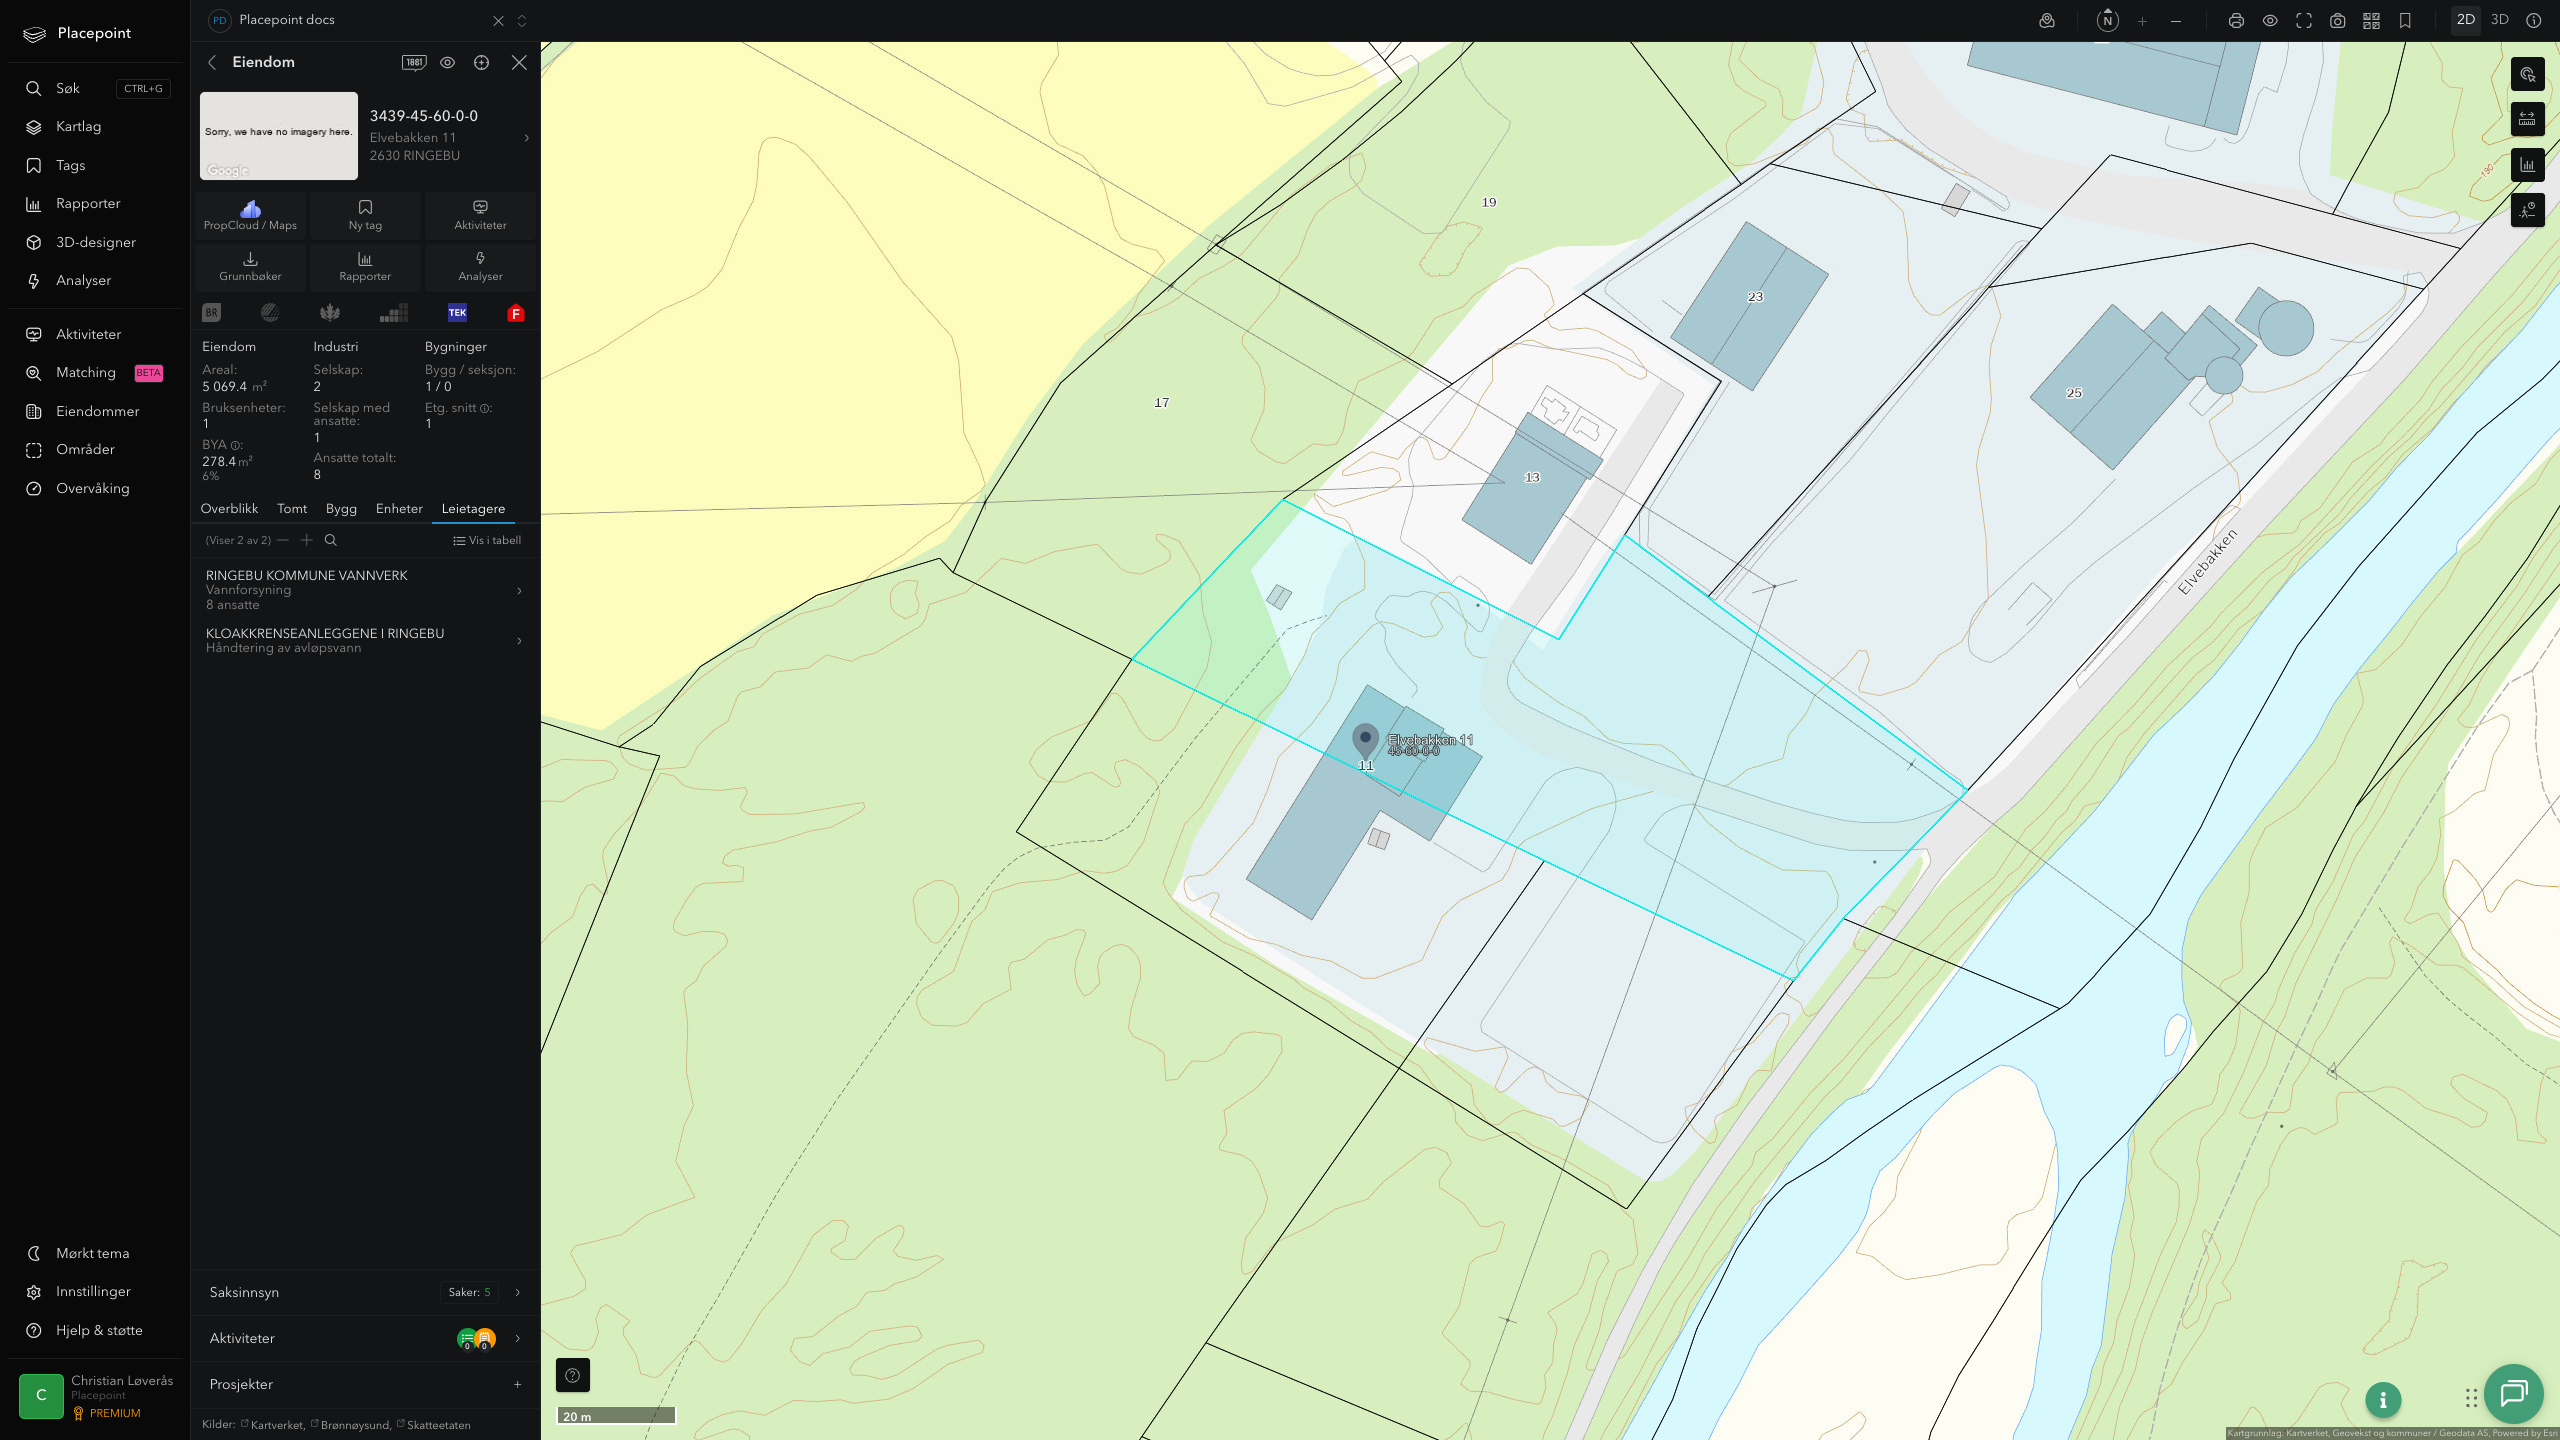
Task: Open Aktiviteter button in property panel
Action: tap(480, 215)
